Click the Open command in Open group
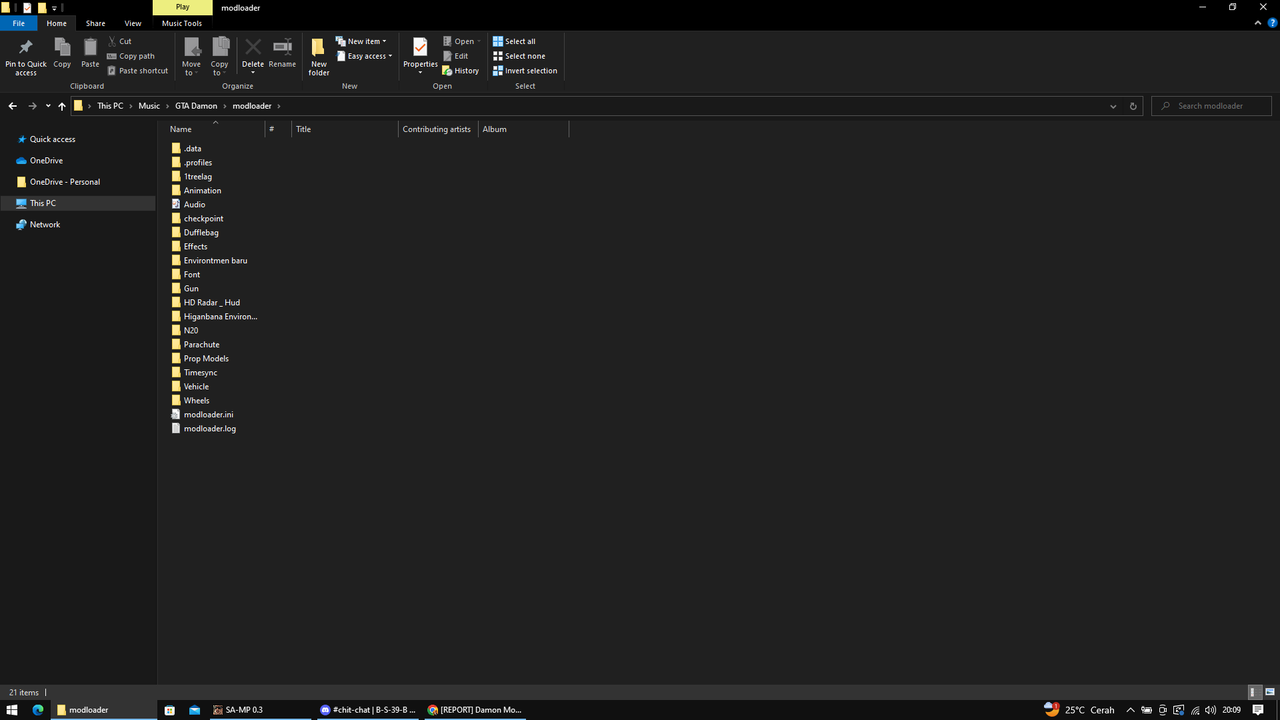This screenshot has width=1280, height=720. 462,41
